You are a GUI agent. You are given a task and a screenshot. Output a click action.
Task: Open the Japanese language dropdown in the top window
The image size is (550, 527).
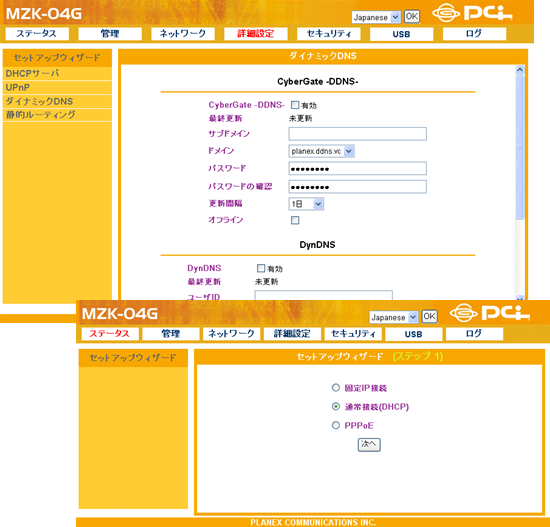click(x=376, y=17)
